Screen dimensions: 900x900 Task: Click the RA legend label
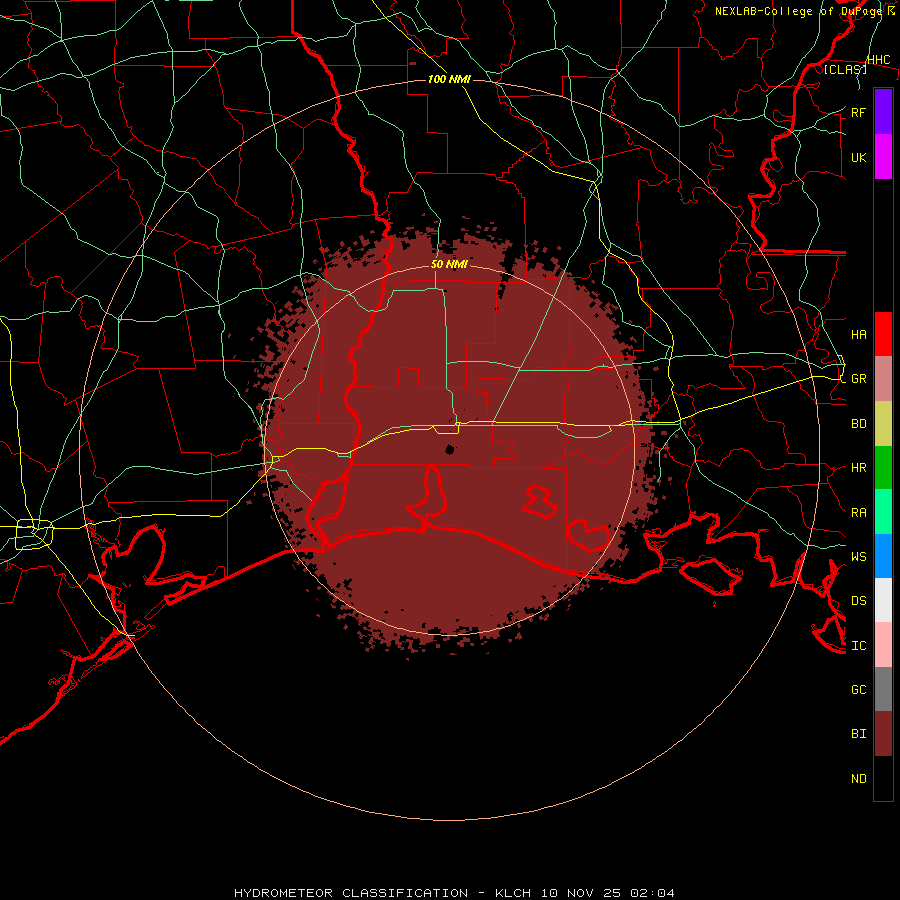(858, 513)
